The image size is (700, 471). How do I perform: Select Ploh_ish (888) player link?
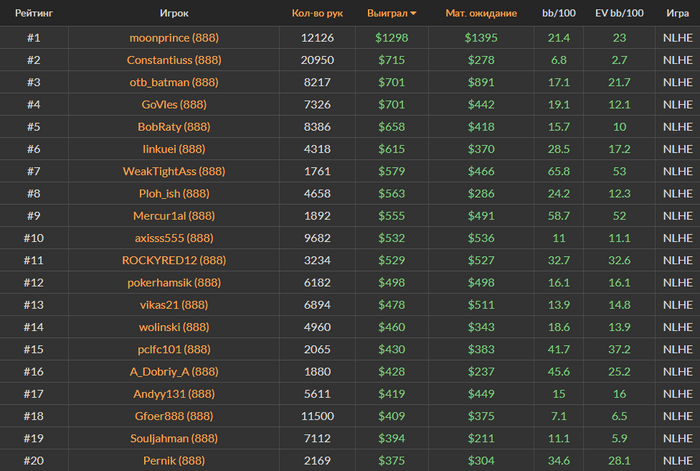(x=174, y=194)
